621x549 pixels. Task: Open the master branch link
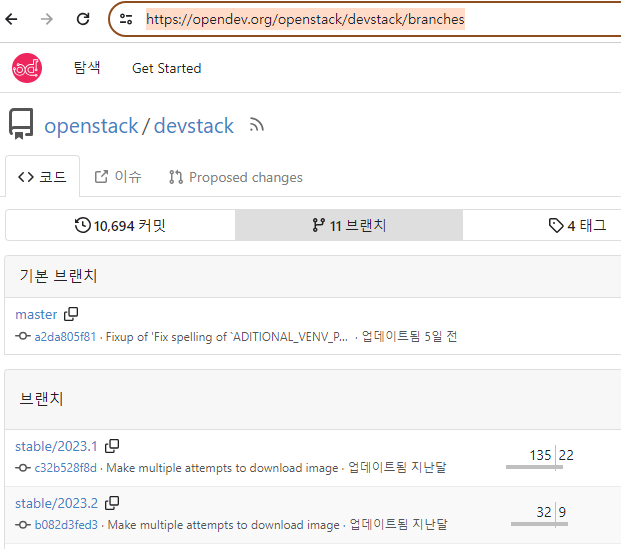[36, 314]
